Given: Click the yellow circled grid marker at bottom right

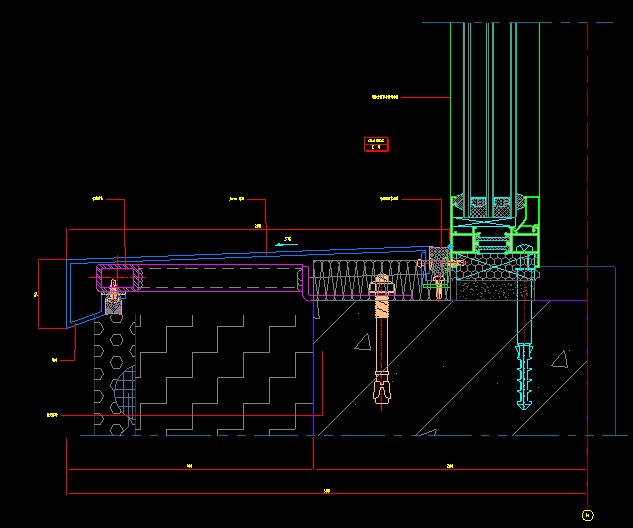Looking at the screenshot, I should [587, 515].
